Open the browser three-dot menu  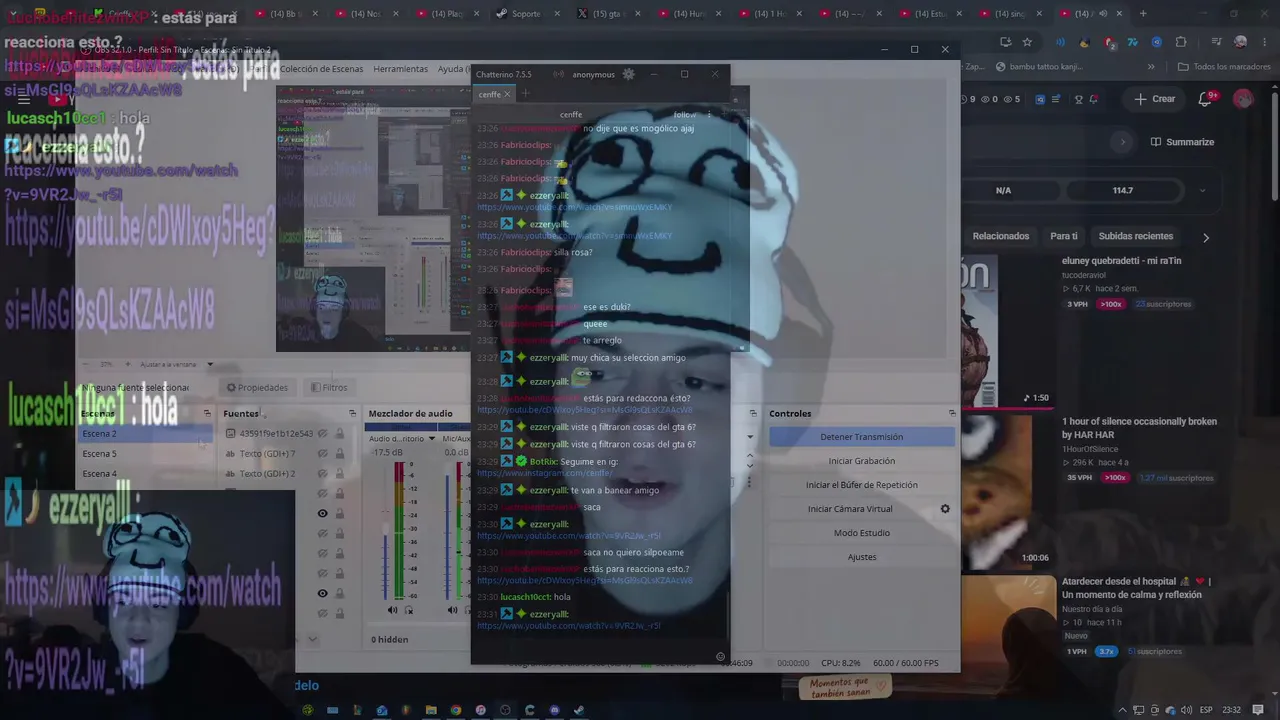1265,42
